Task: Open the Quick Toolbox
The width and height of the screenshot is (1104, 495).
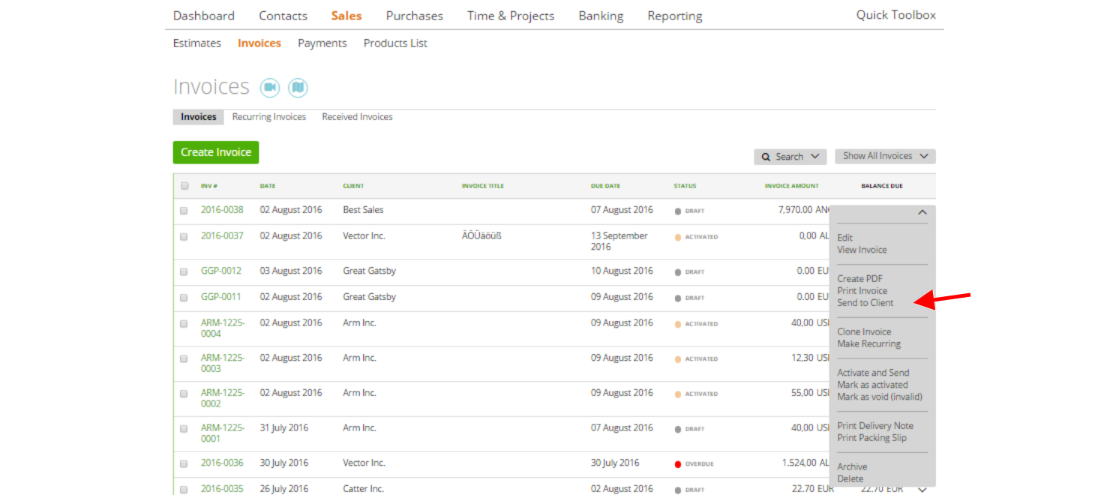Action: point(896,15)
